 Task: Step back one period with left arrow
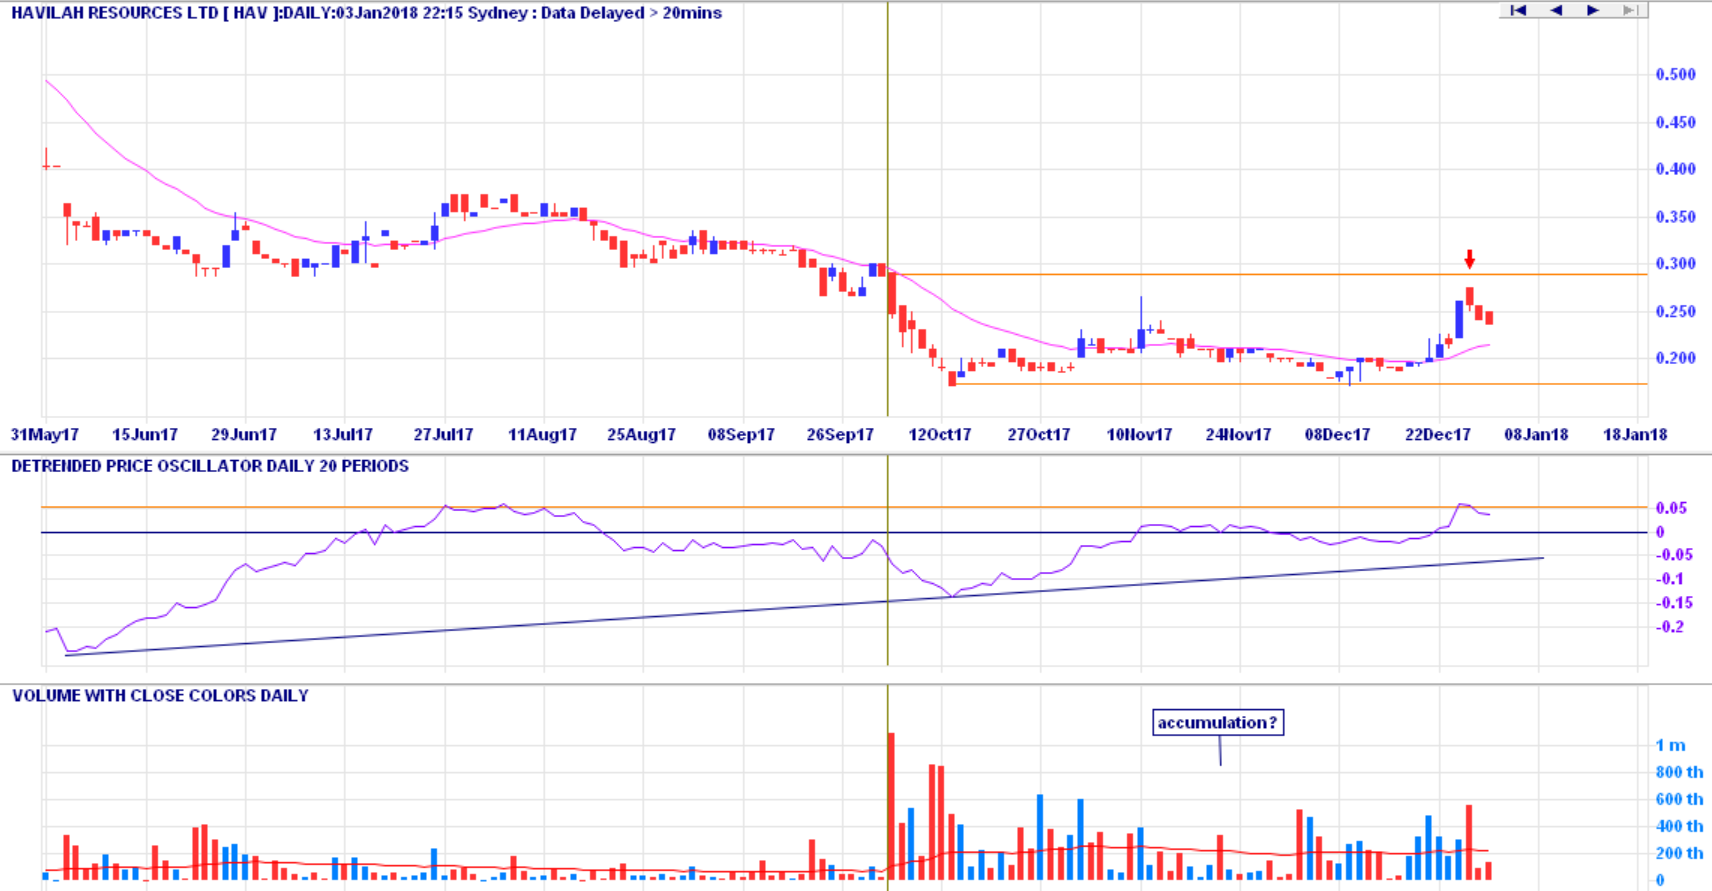pos(1556,10)
